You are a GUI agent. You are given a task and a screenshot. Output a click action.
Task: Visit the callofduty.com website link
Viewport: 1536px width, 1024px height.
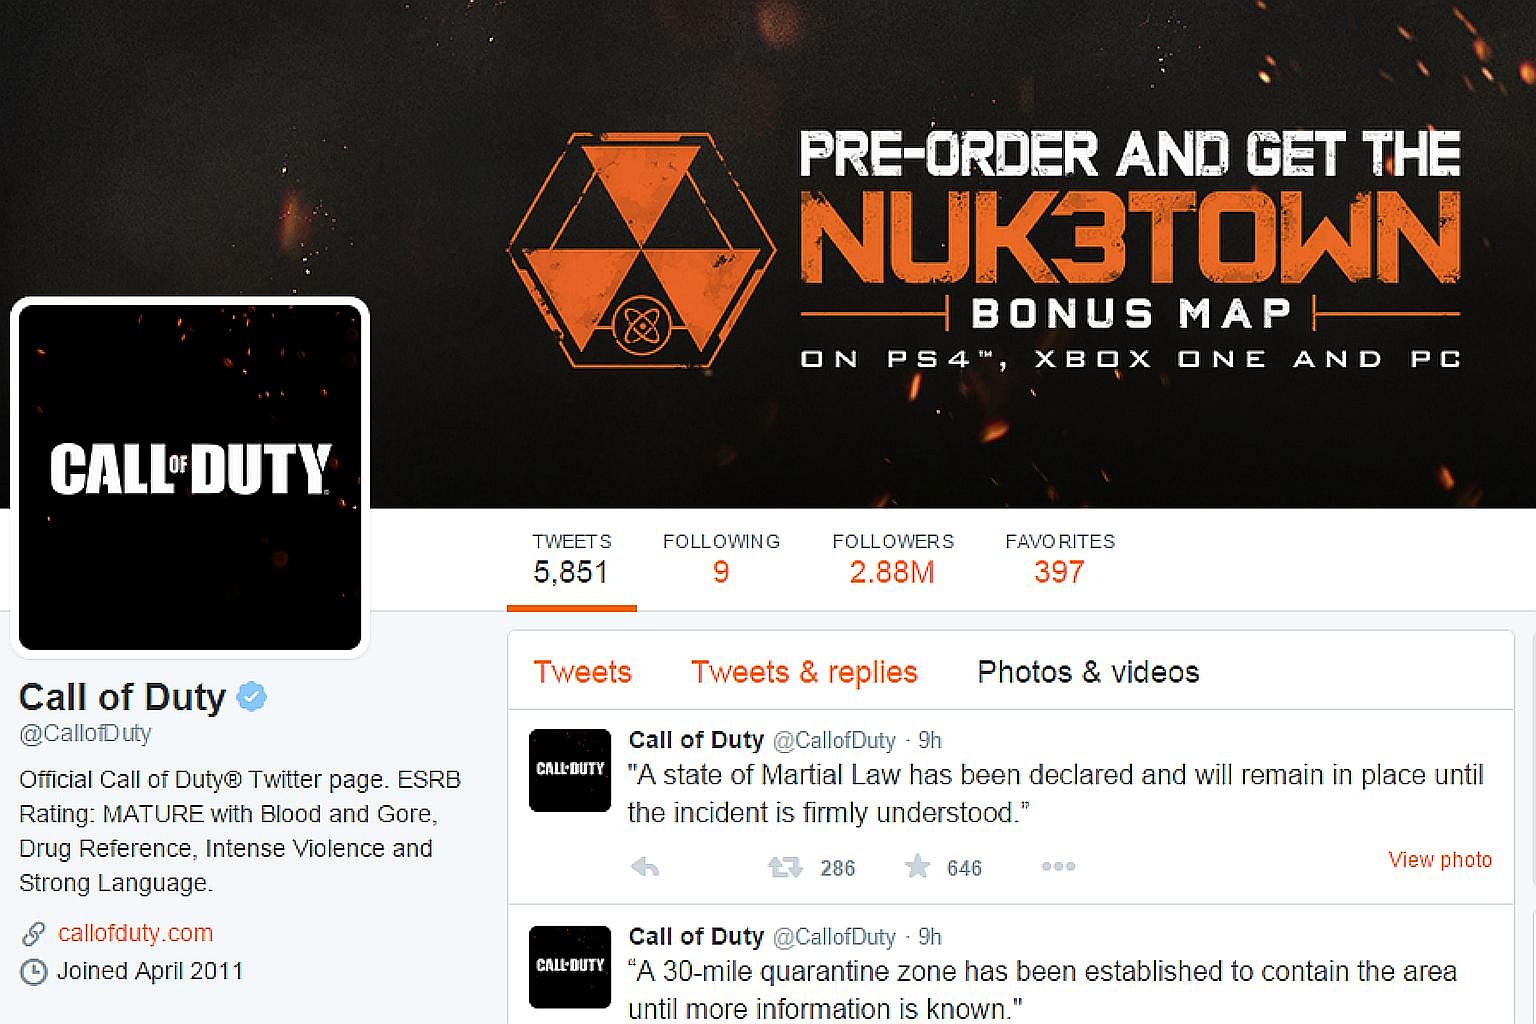135,933
